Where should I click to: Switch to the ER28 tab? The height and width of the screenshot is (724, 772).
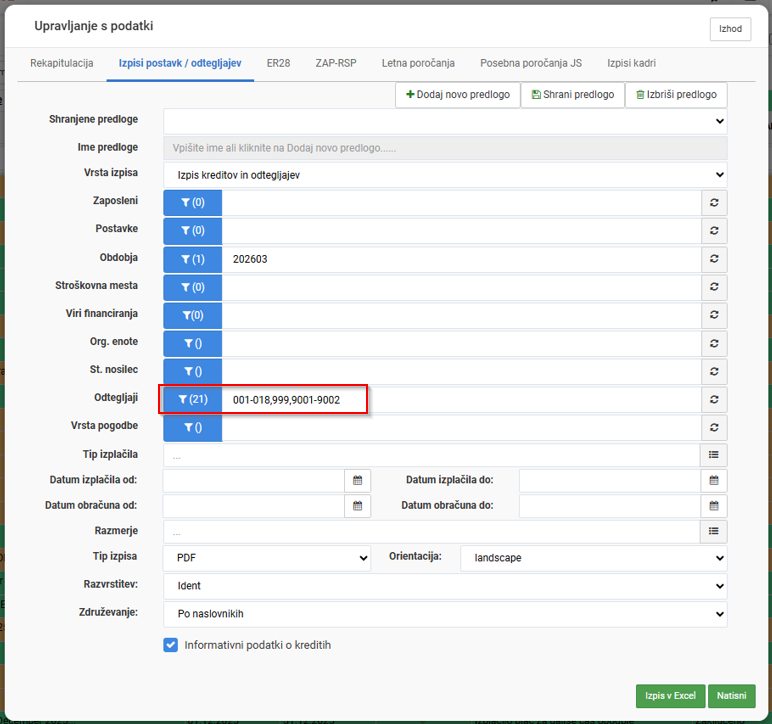point(278,63)
